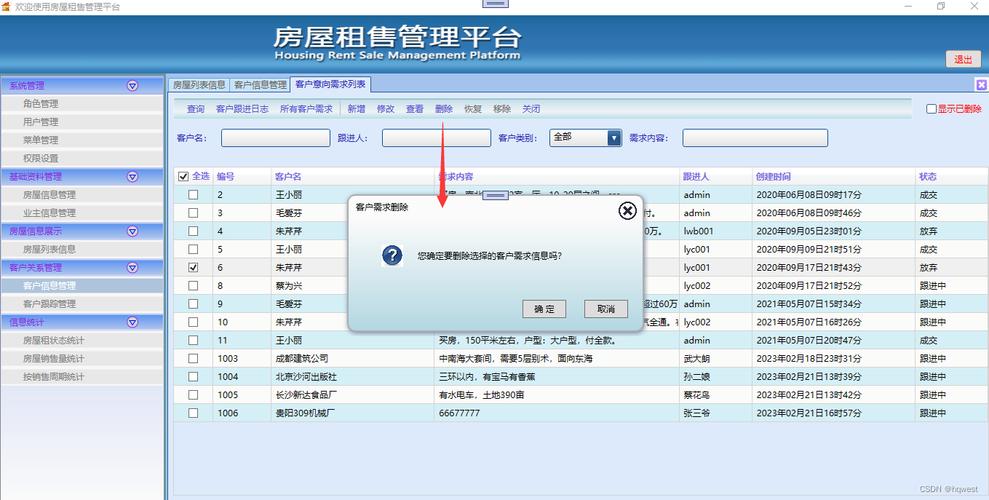Click 所有客户需求 toolbar item
Image resolution: width=989 pixels, height=500 pixels.
point(306,109)
